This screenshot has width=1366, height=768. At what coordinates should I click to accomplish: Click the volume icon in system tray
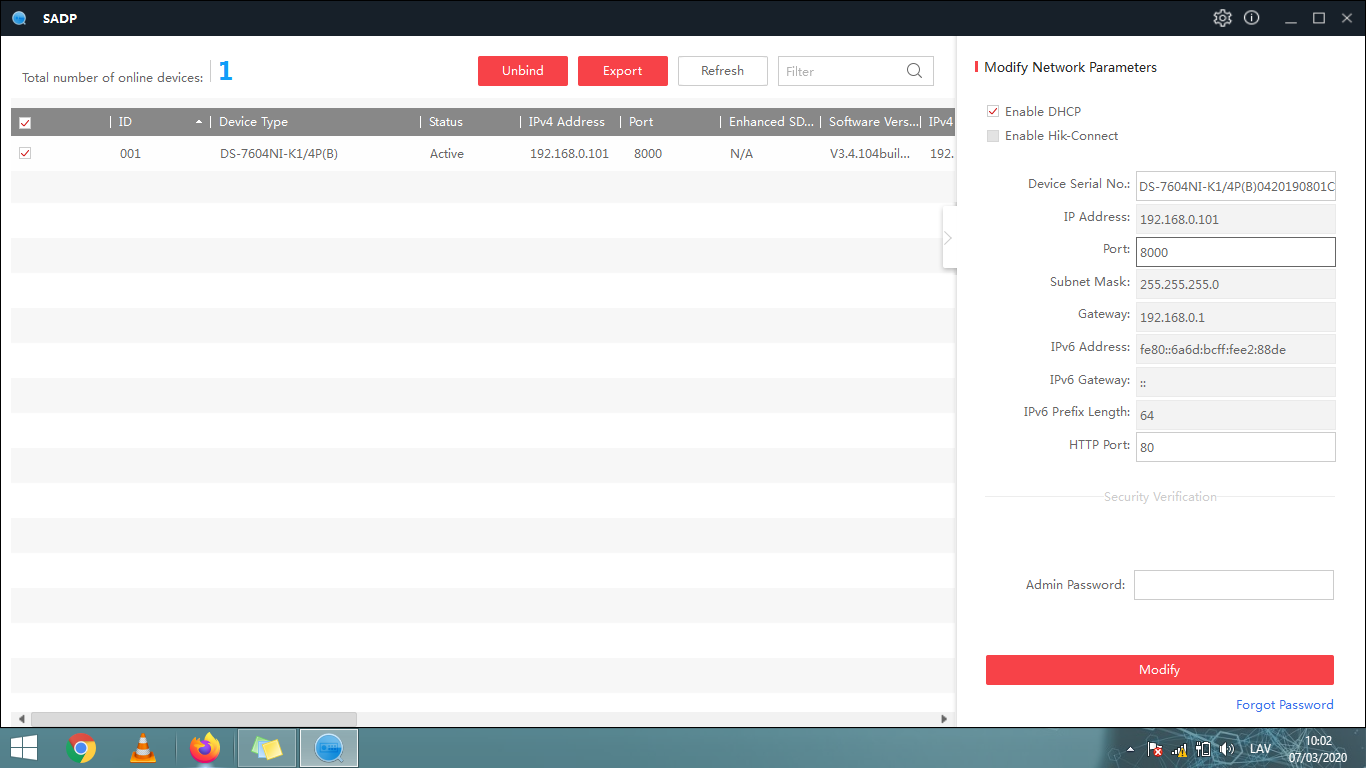pos(1227,749)
